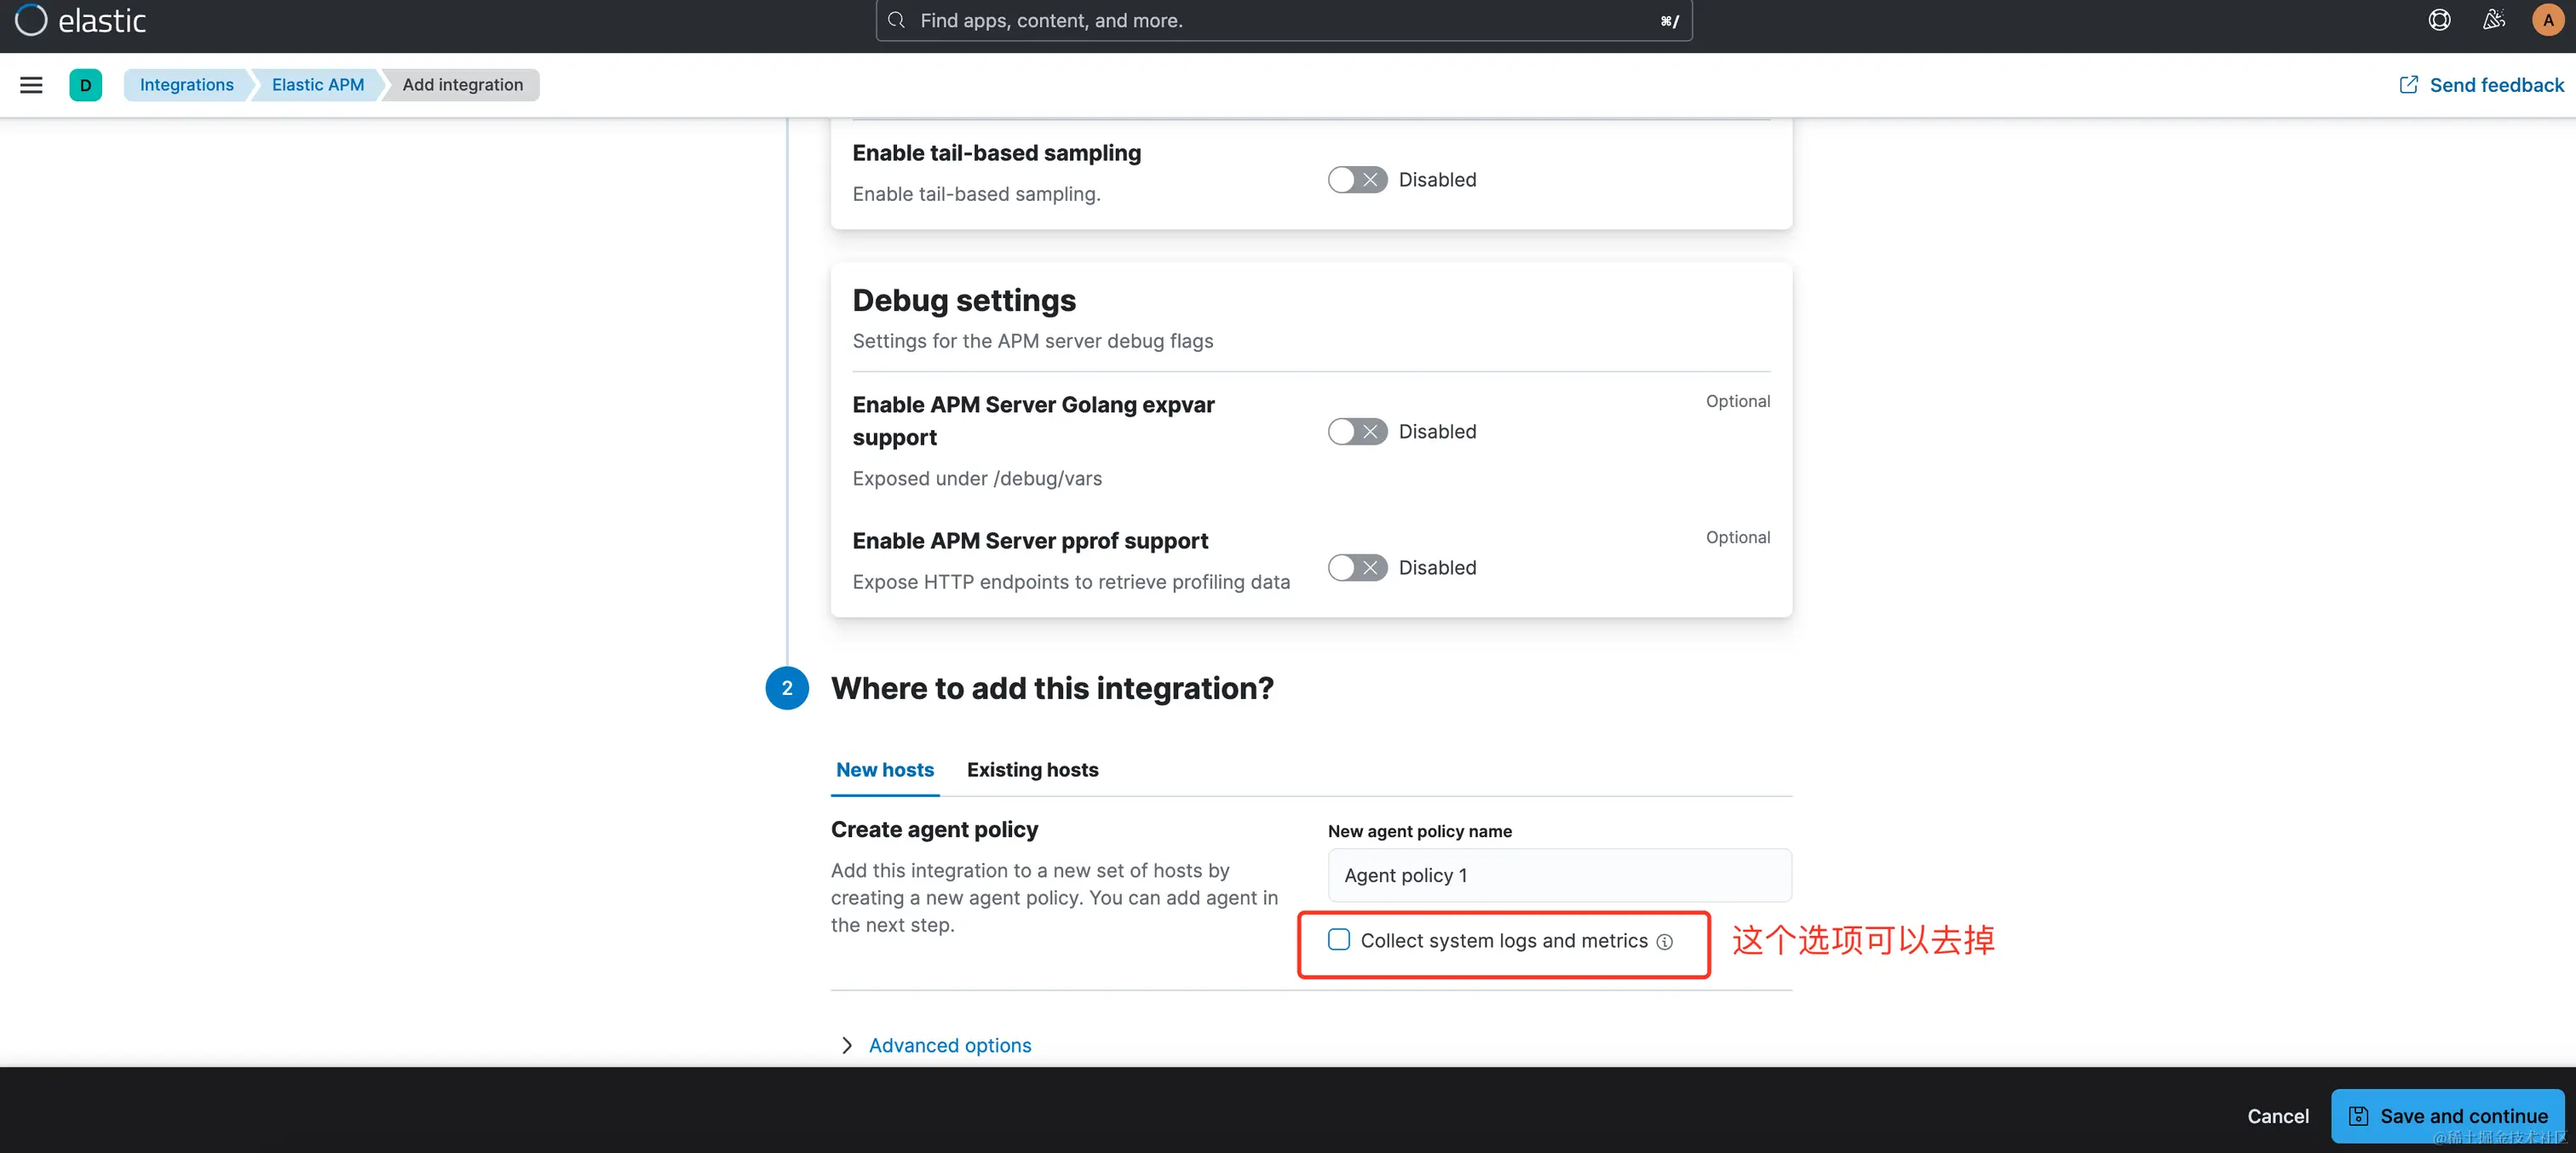The width and height of the screenshot is (2576, 1153).
Task: Expand Advanced options section
Action: (948, 1045)
